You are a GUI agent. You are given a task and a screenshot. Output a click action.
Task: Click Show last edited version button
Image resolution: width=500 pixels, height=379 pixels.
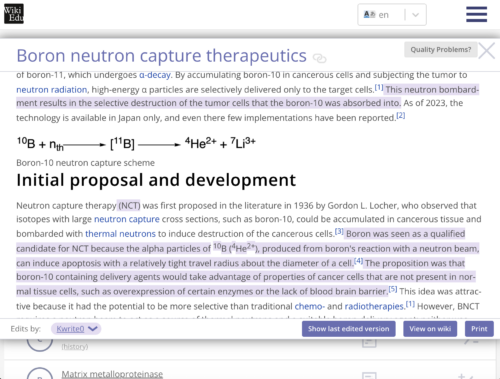click(349, 329)
